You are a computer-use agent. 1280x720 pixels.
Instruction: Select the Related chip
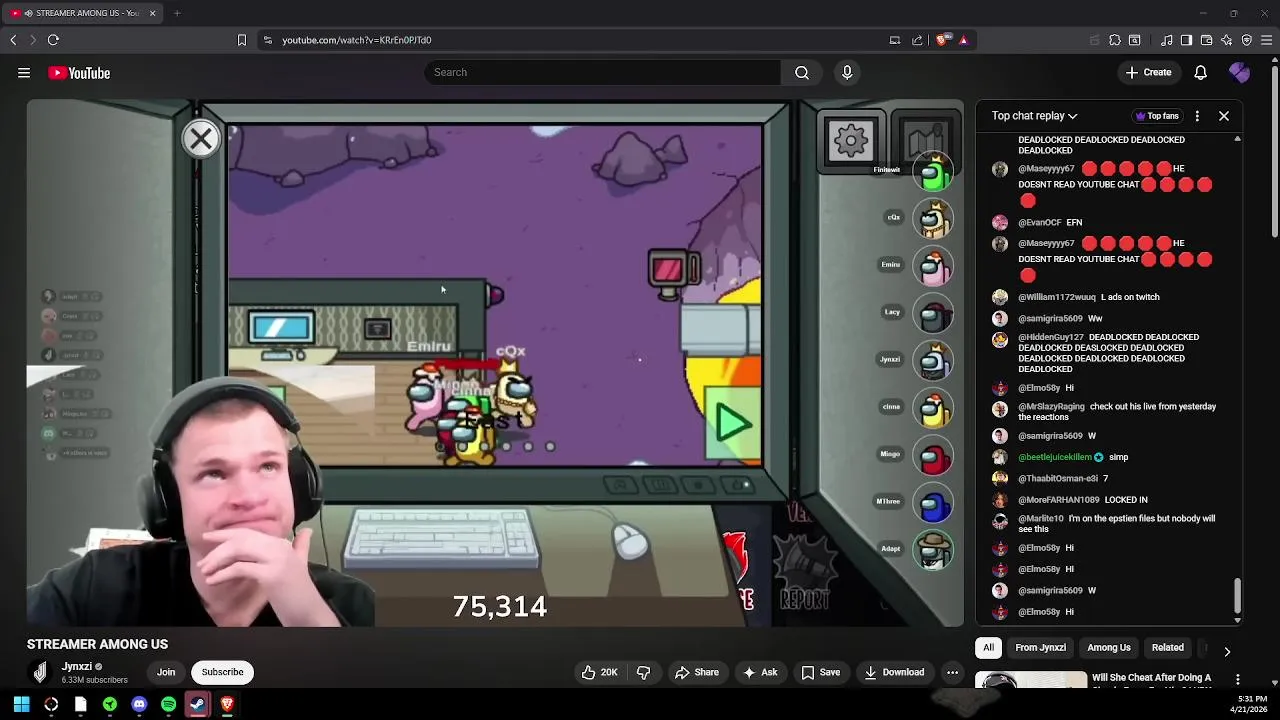pos(1167,648)
